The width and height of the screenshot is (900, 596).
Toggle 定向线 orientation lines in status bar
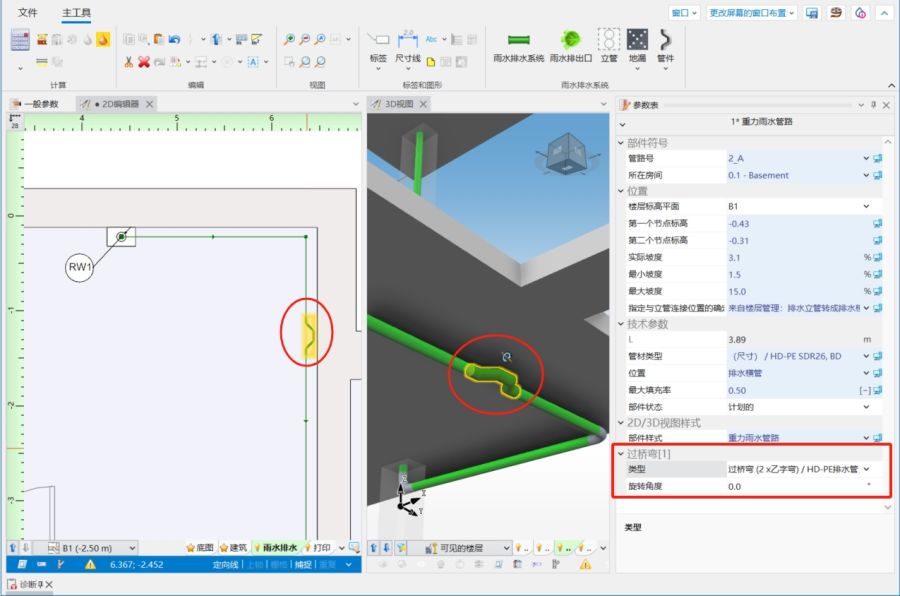(x=226, y=565)
